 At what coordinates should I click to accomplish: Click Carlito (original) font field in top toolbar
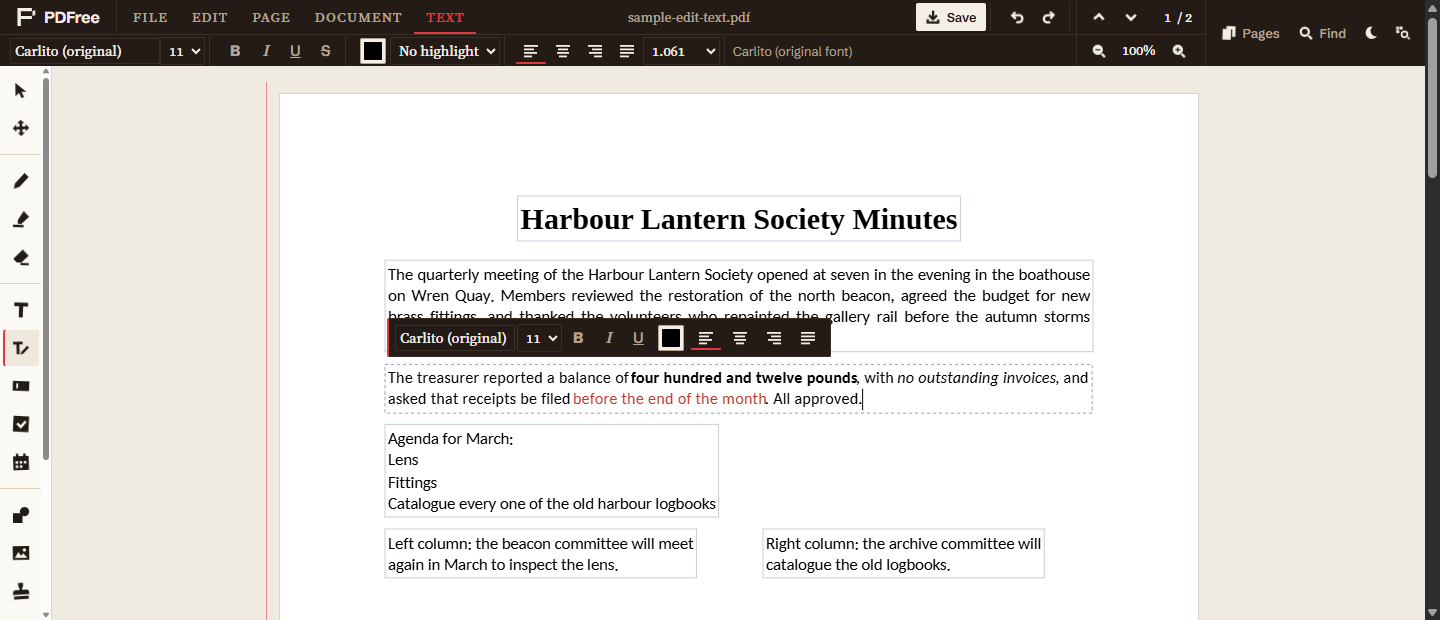tap(85, 51)
